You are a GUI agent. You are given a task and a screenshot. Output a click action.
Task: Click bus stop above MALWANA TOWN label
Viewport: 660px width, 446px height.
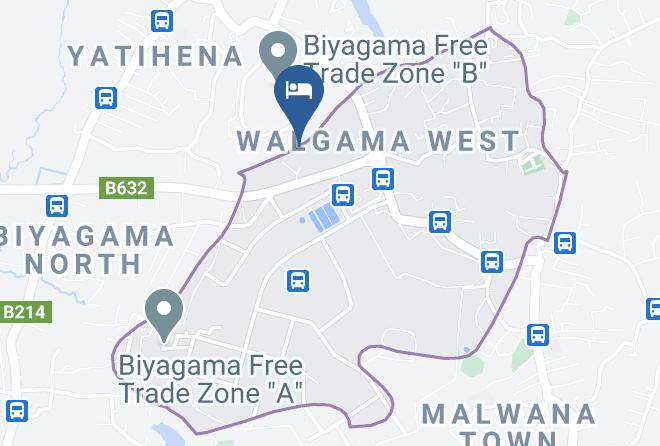538,335
